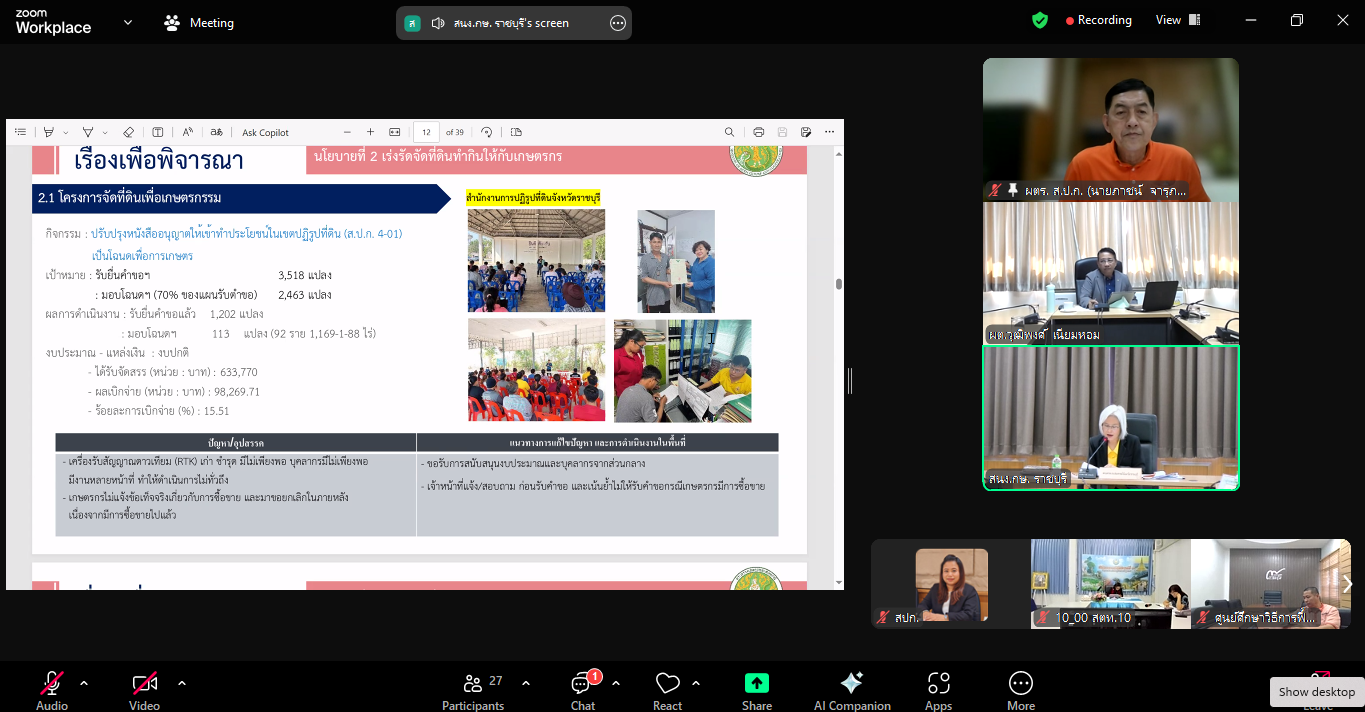Open AI Companion
1365x712 pixels.
tap(852, 690)
